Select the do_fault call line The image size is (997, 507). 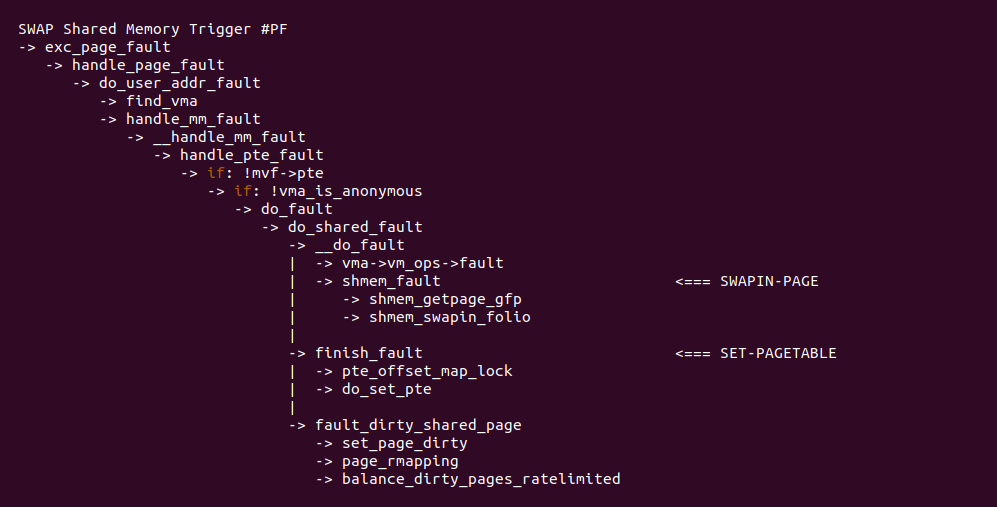[x=297, y=209]
